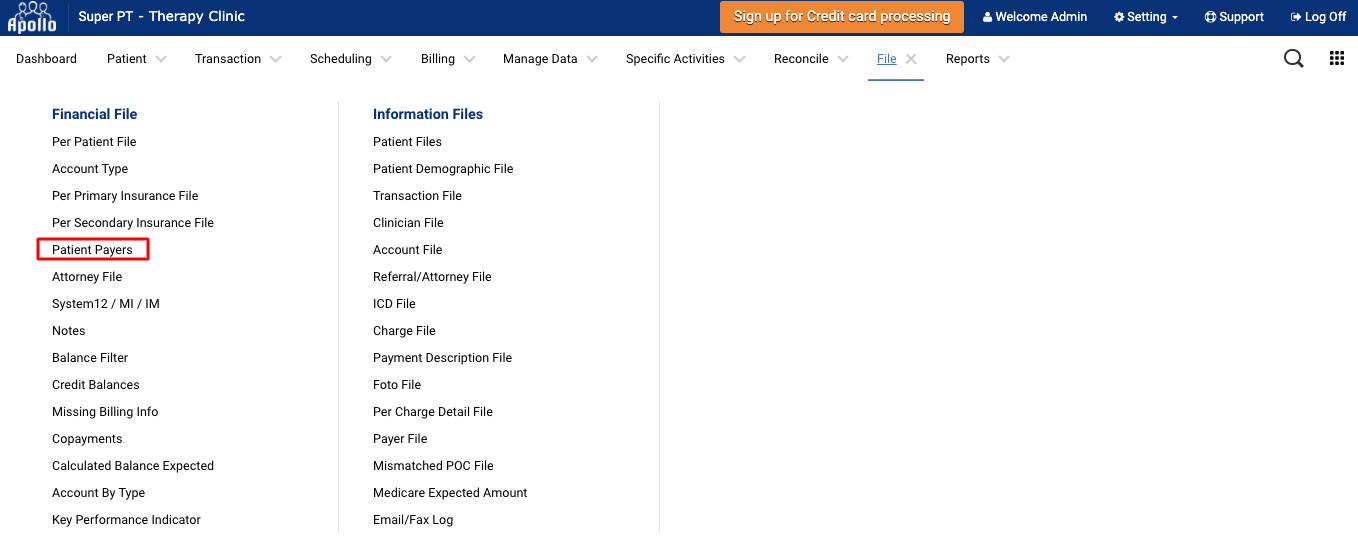
Task: Expand the Specific Activities menu
Action: pos(686,59)
